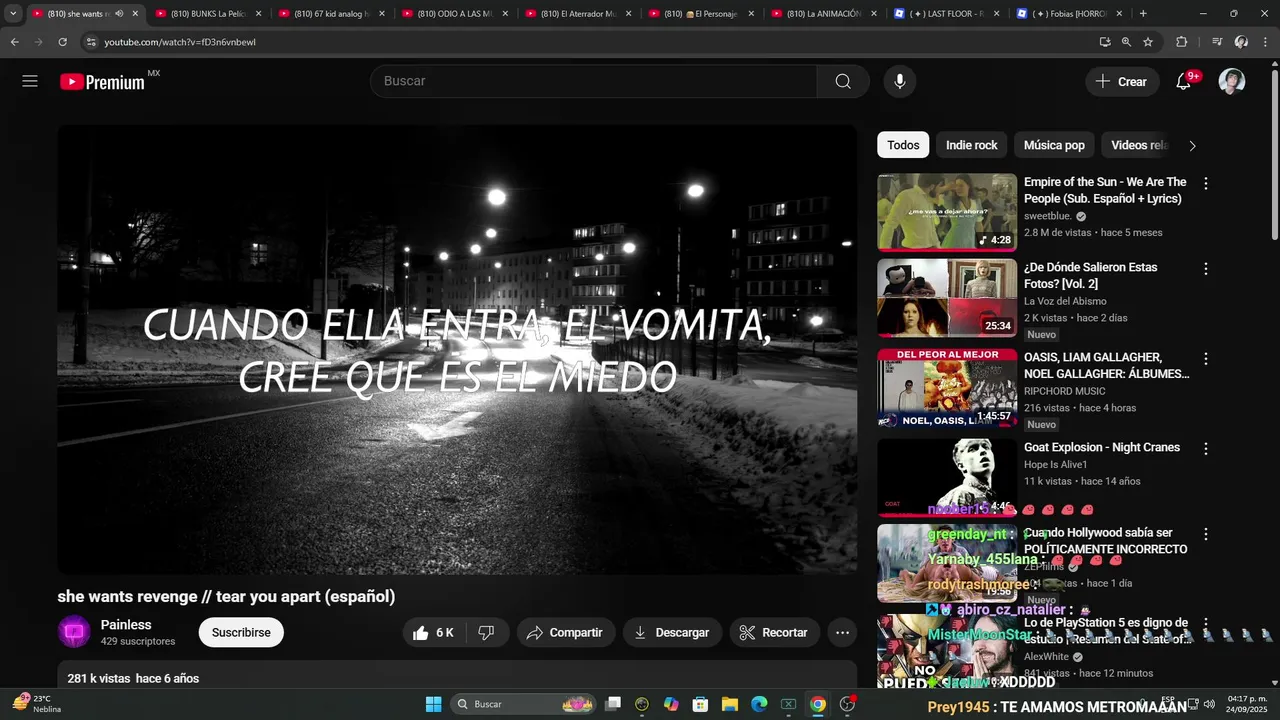Open a new browser tab
This screenshot has height=720, width=1280.
pyautogui.click(x=1143, y=14)
